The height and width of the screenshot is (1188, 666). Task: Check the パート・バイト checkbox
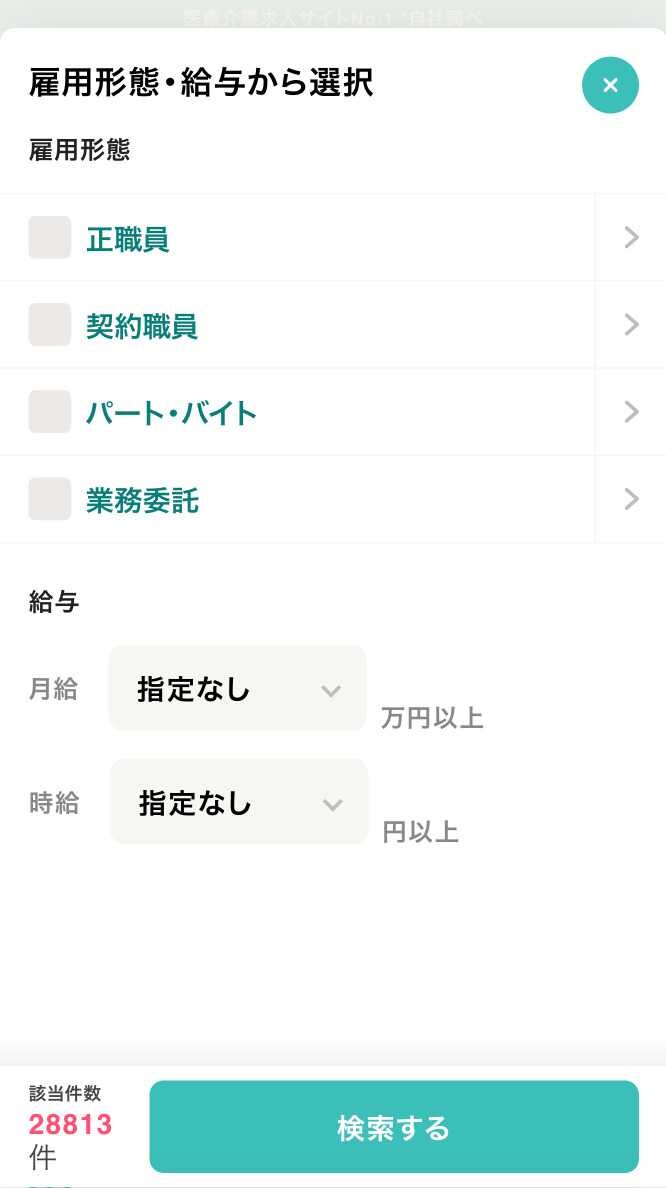(49, 411)
